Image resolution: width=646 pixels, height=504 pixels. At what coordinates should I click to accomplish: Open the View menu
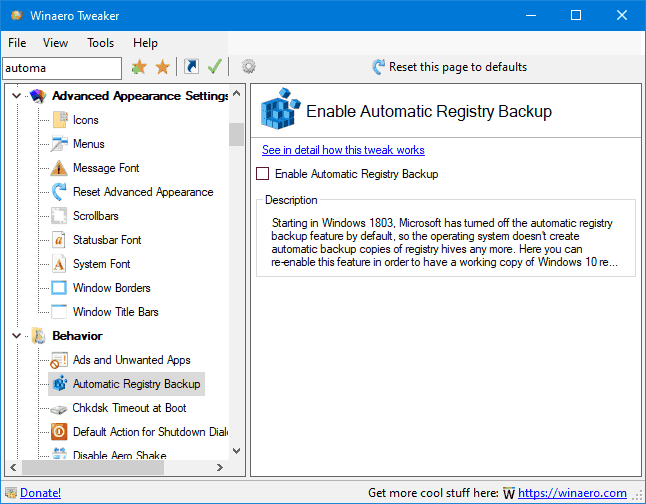point(55,43)
